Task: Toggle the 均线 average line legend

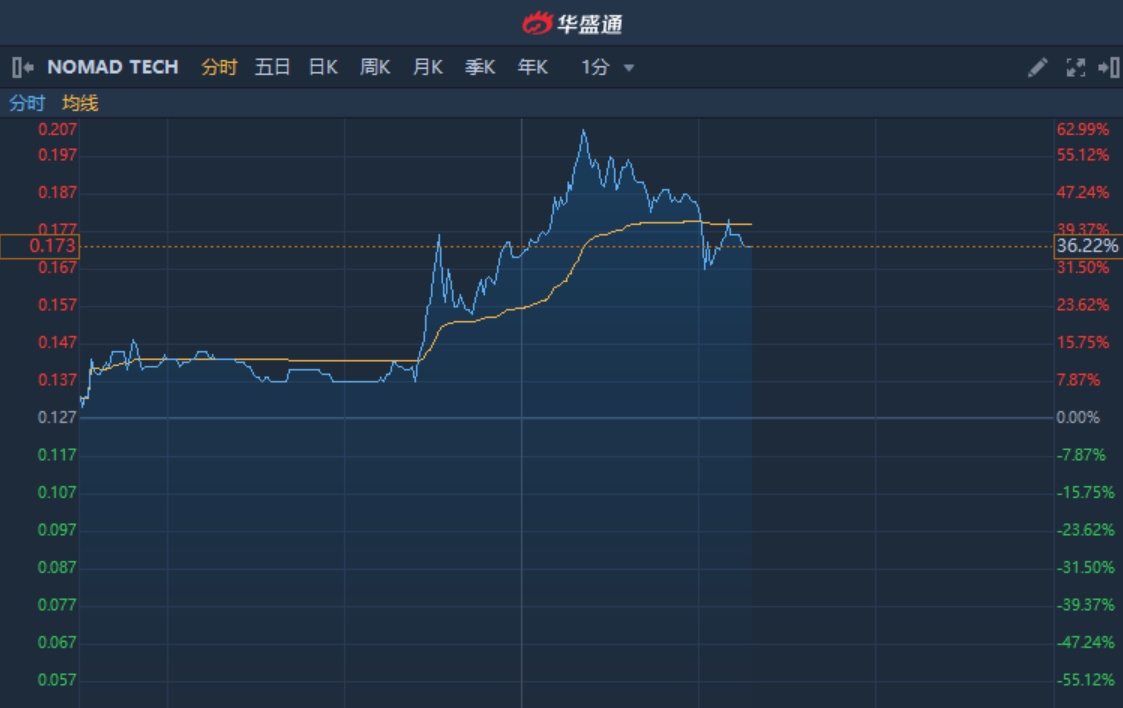Action: click(x=80, y=103)
